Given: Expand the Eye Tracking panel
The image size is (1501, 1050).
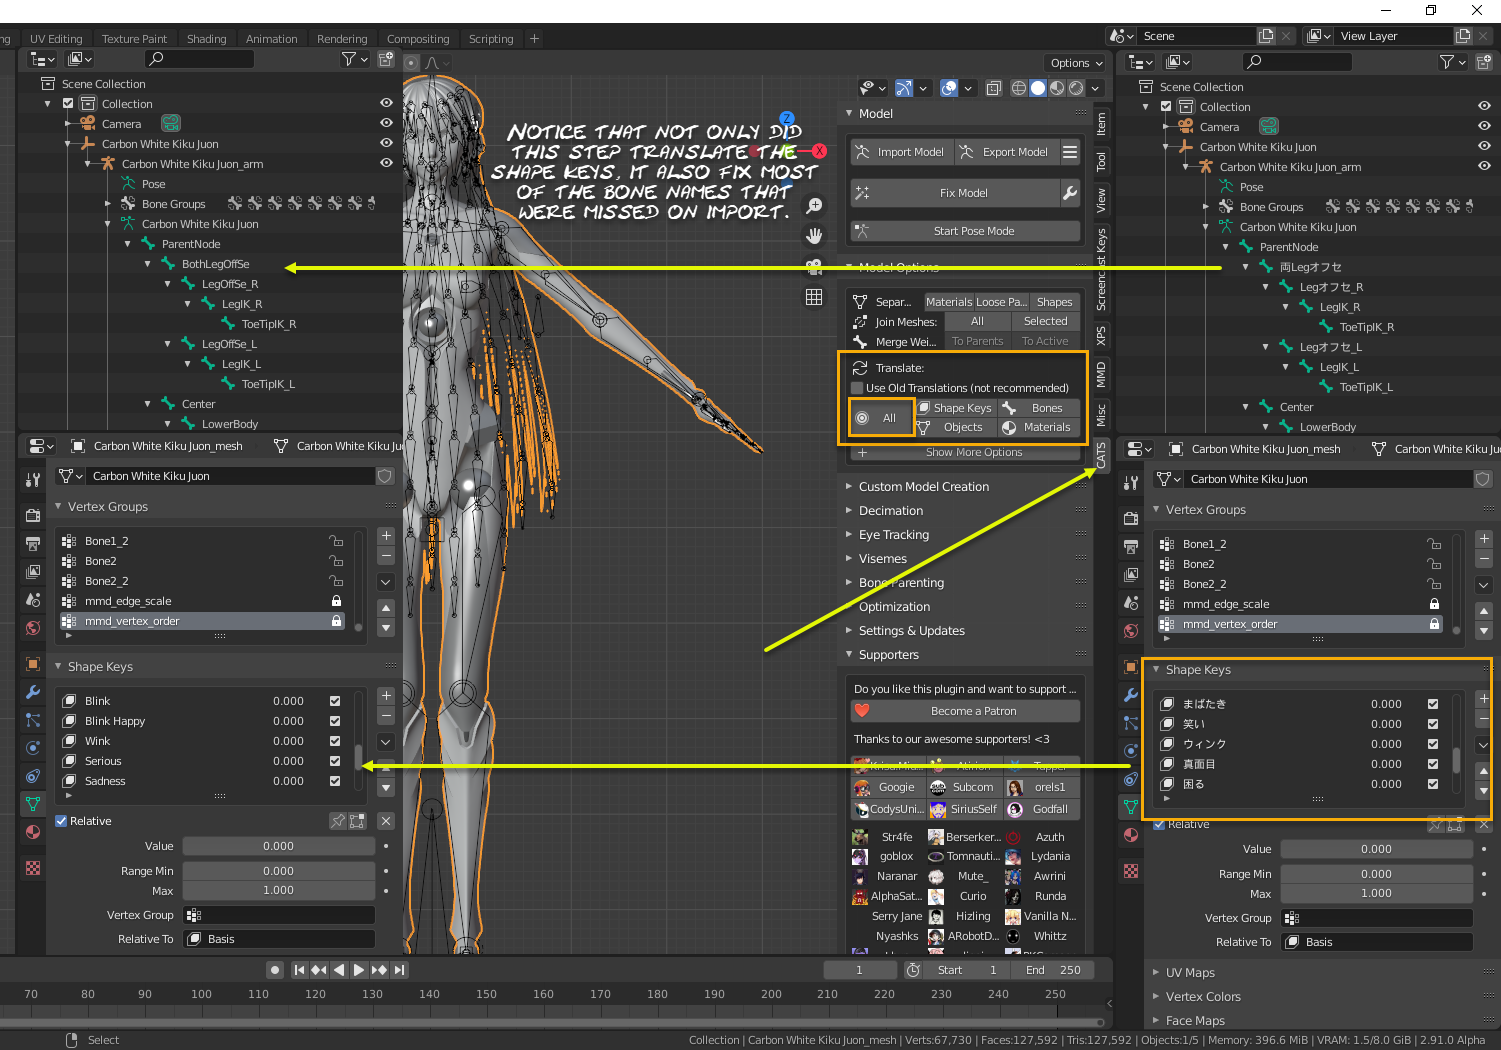Looking at the screenshot, I should coord(893,535).
